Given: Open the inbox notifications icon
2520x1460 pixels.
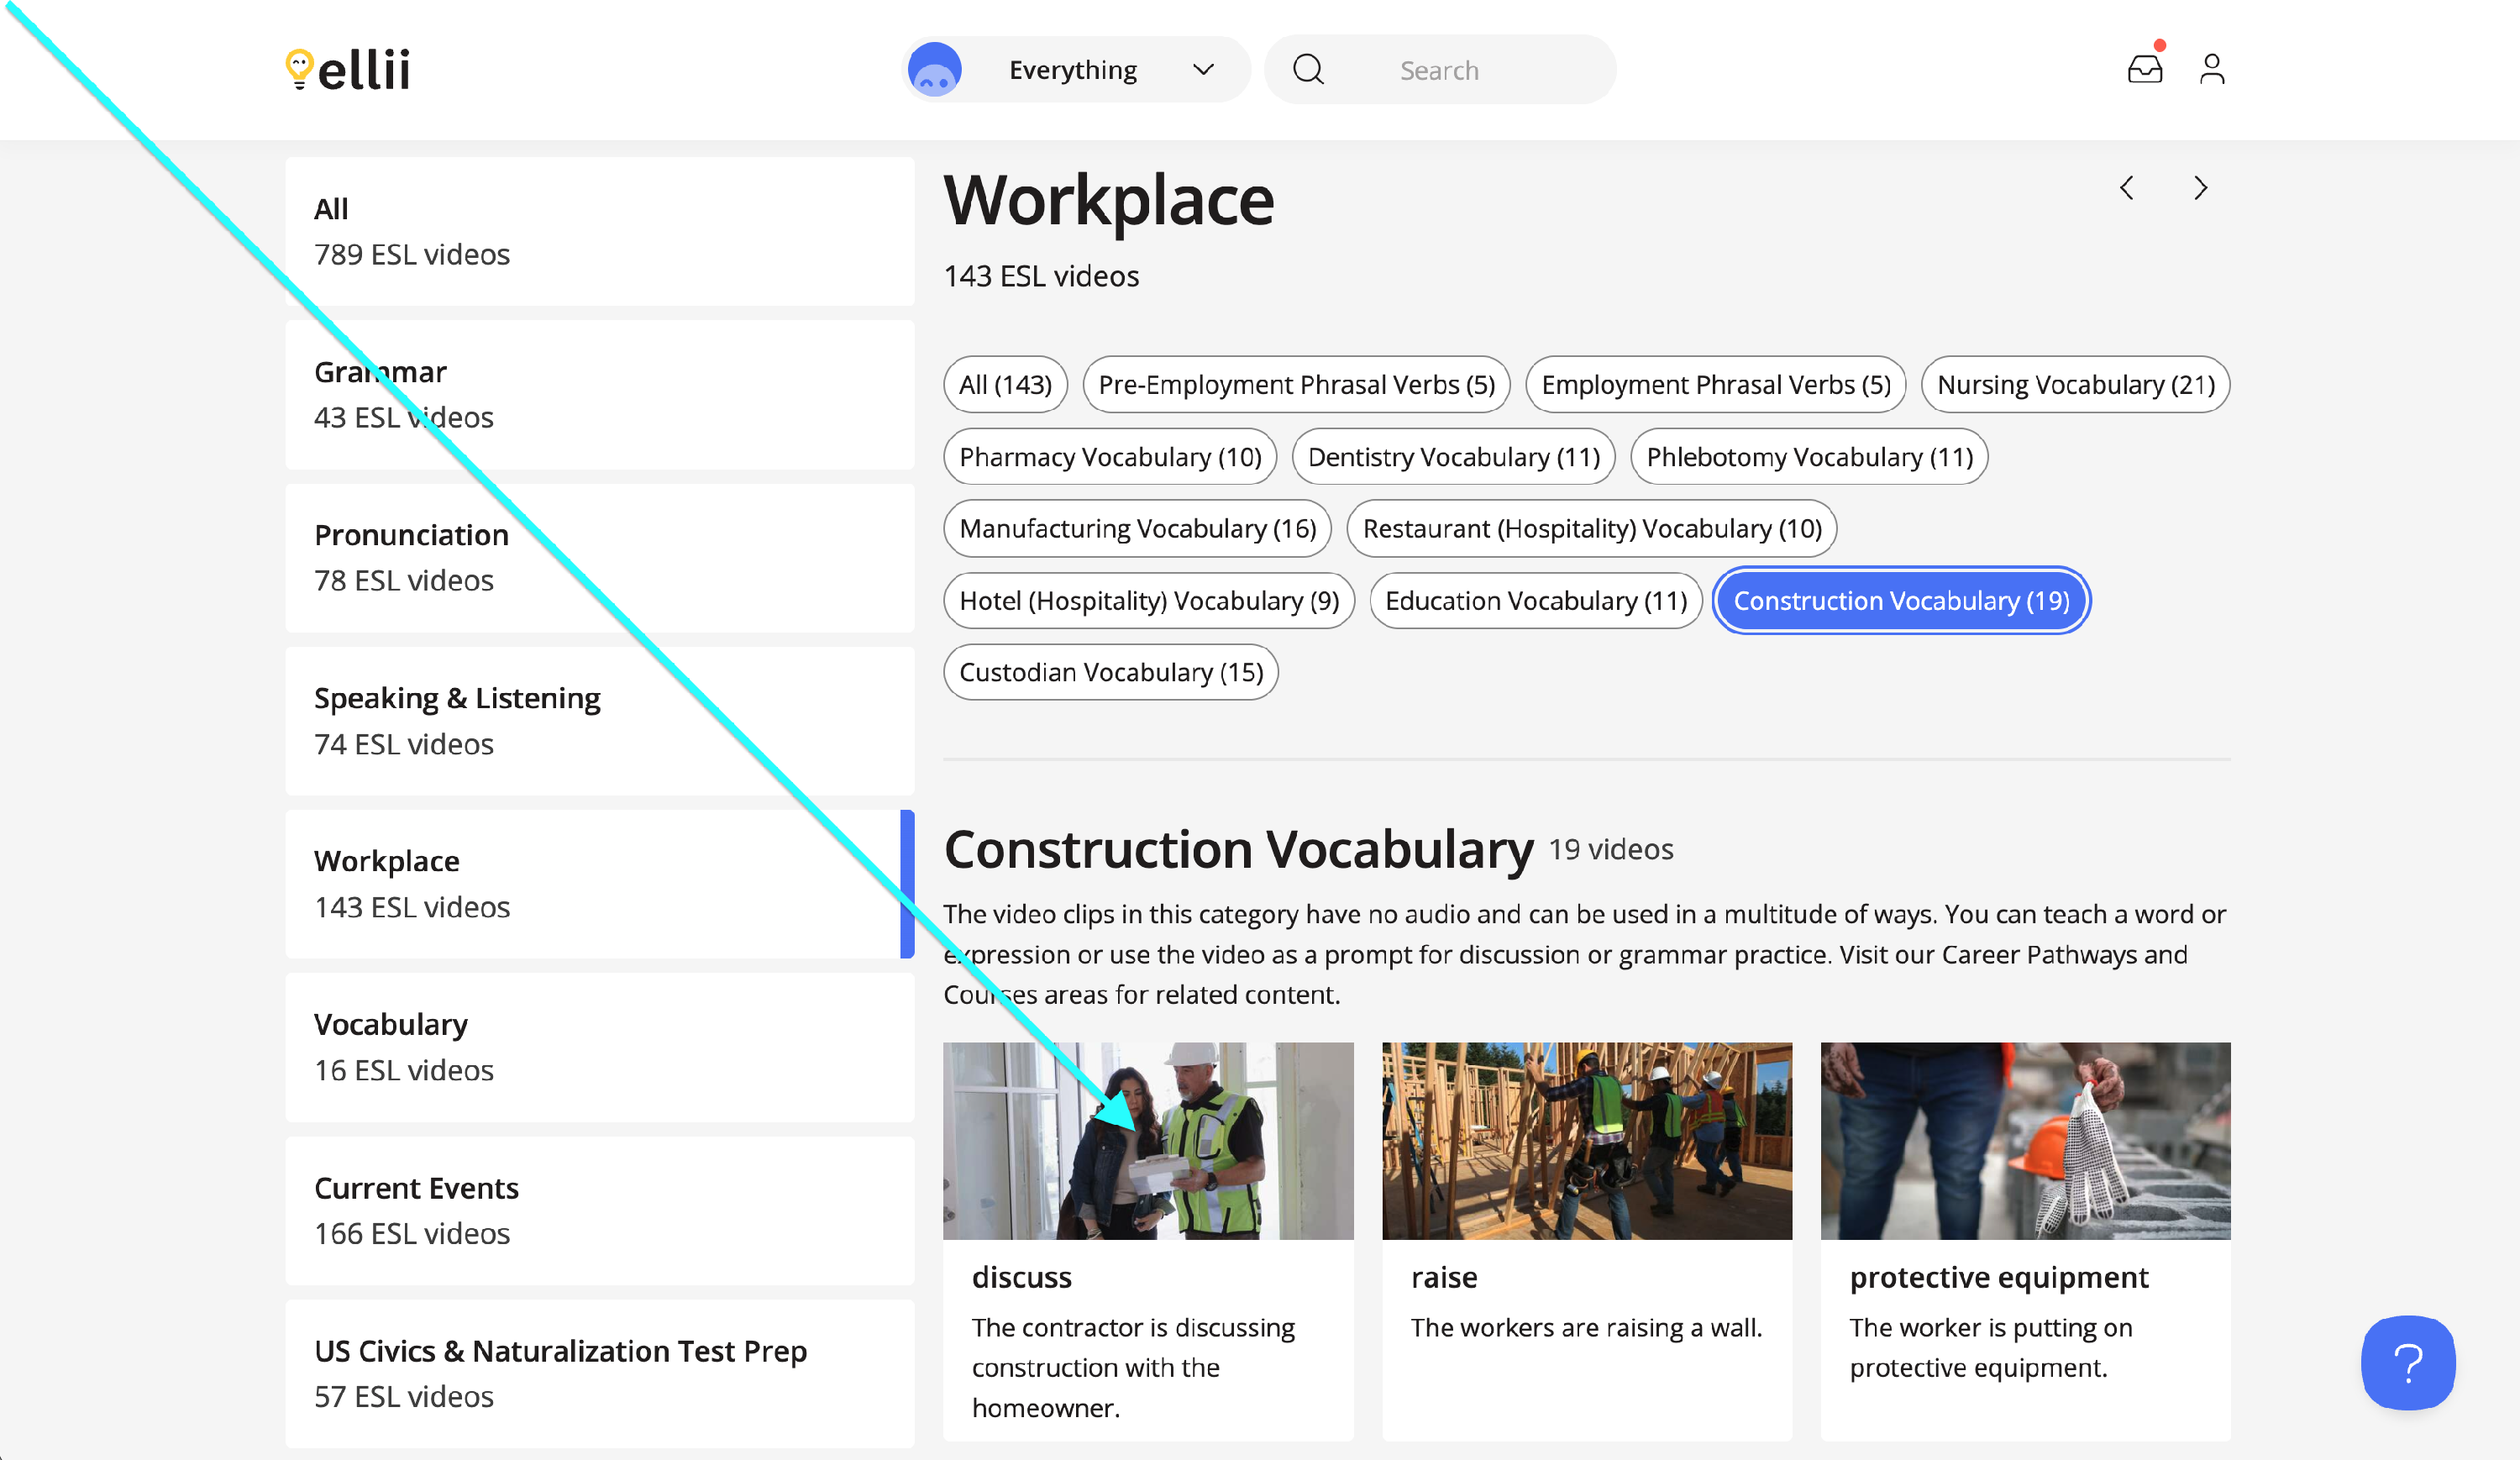Looking at the screenshot, I should coord(2144,69).
